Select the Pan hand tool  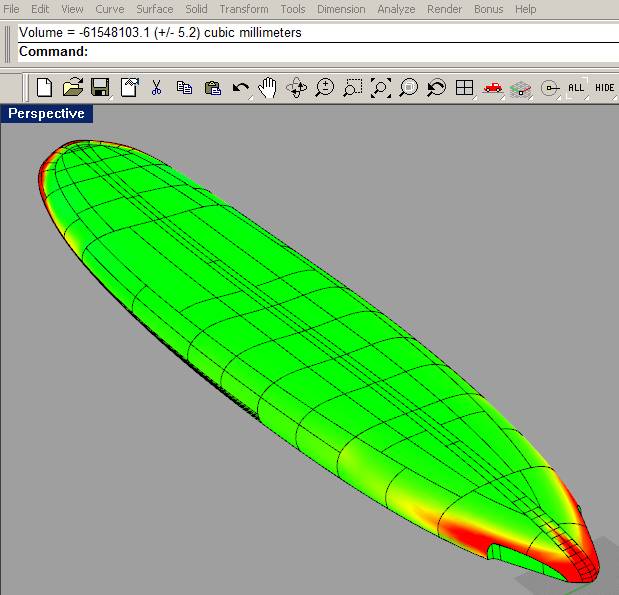click(267, 88)
